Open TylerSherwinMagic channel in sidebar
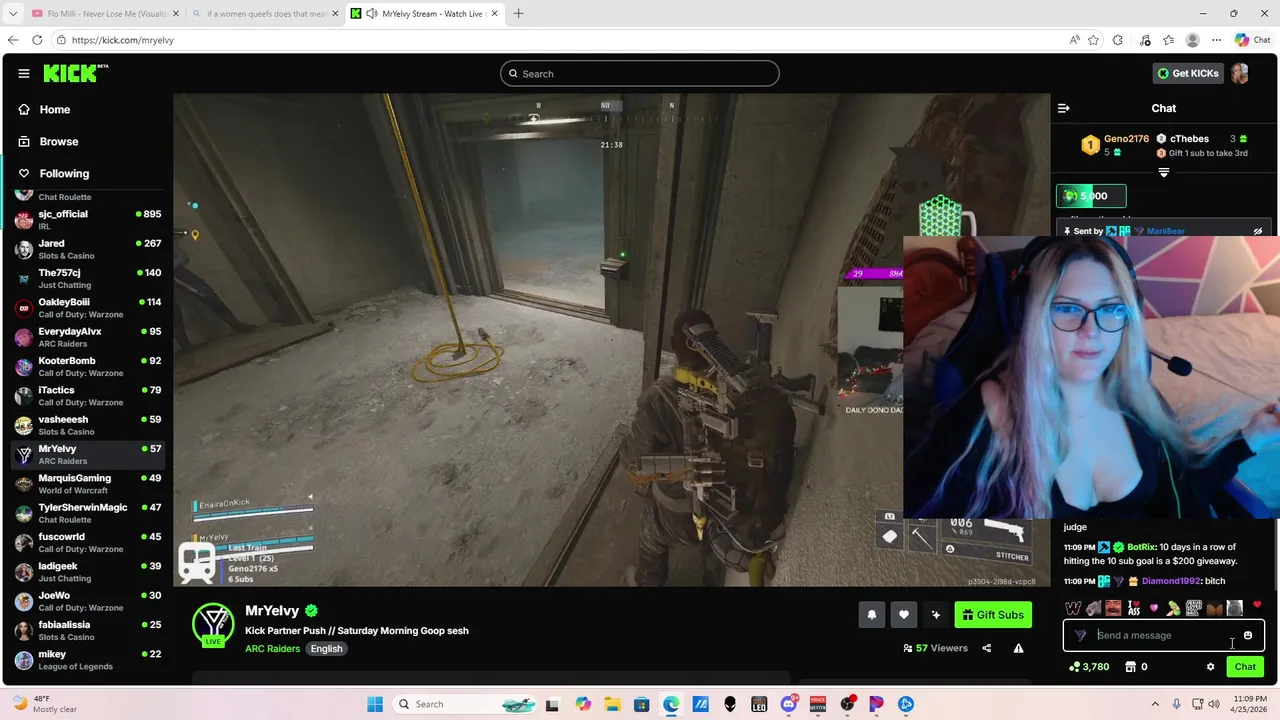 point(87,513)
